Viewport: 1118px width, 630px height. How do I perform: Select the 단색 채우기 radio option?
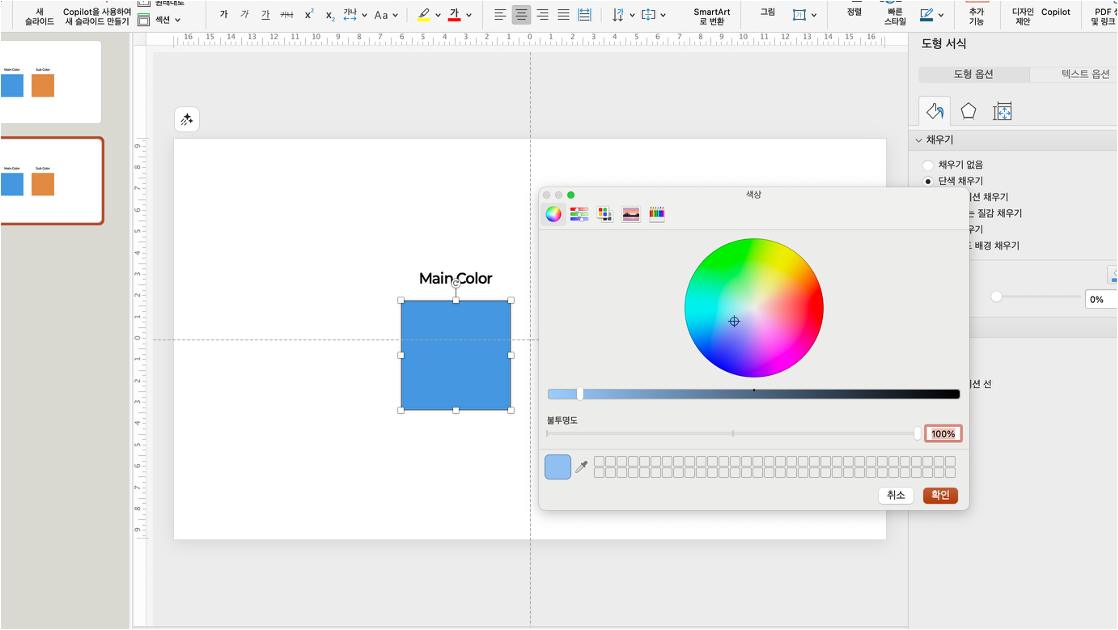[928, 181]
